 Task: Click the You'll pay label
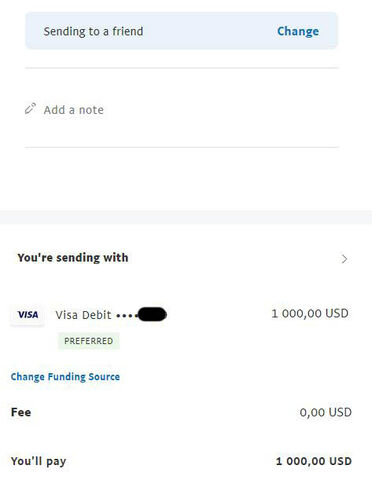pos(38,461)
